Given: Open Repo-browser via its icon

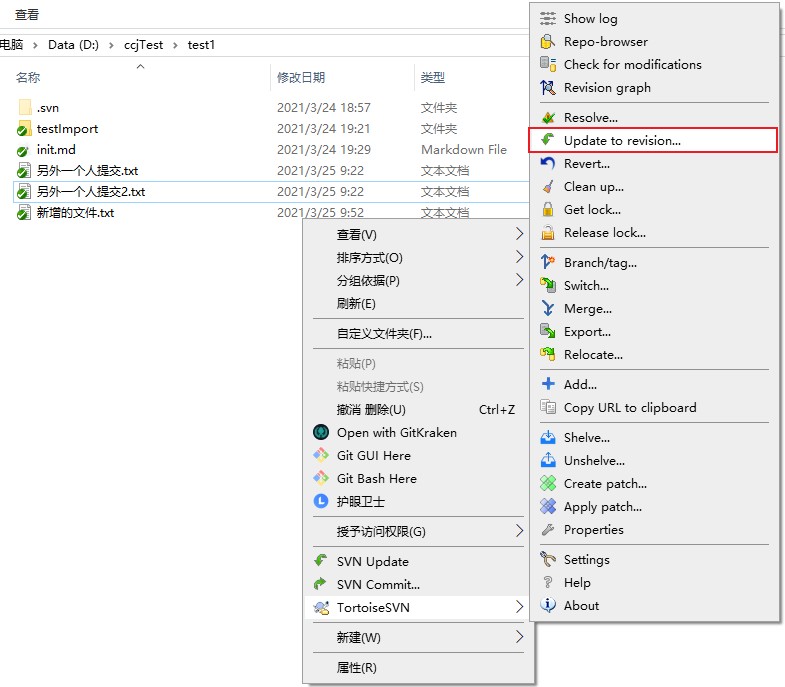Looking at the screenshot, I should 547,41.
